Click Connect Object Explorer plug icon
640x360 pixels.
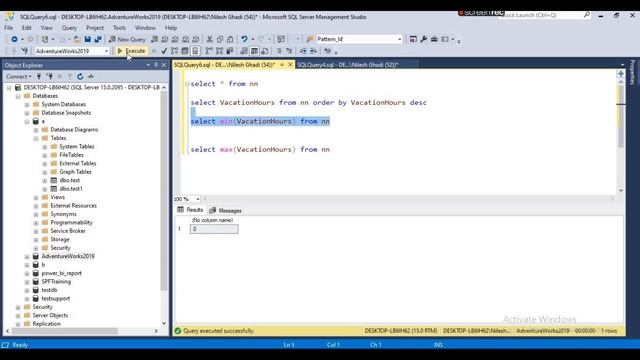coord(39,76)
